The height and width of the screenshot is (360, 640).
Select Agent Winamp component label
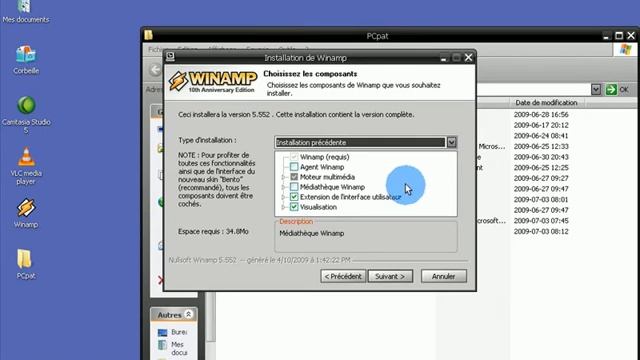322,167
